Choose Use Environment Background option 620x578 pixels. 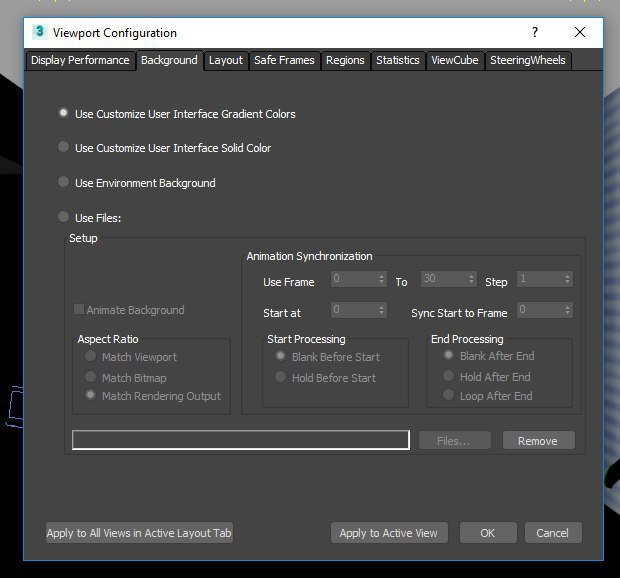point(64,183)
